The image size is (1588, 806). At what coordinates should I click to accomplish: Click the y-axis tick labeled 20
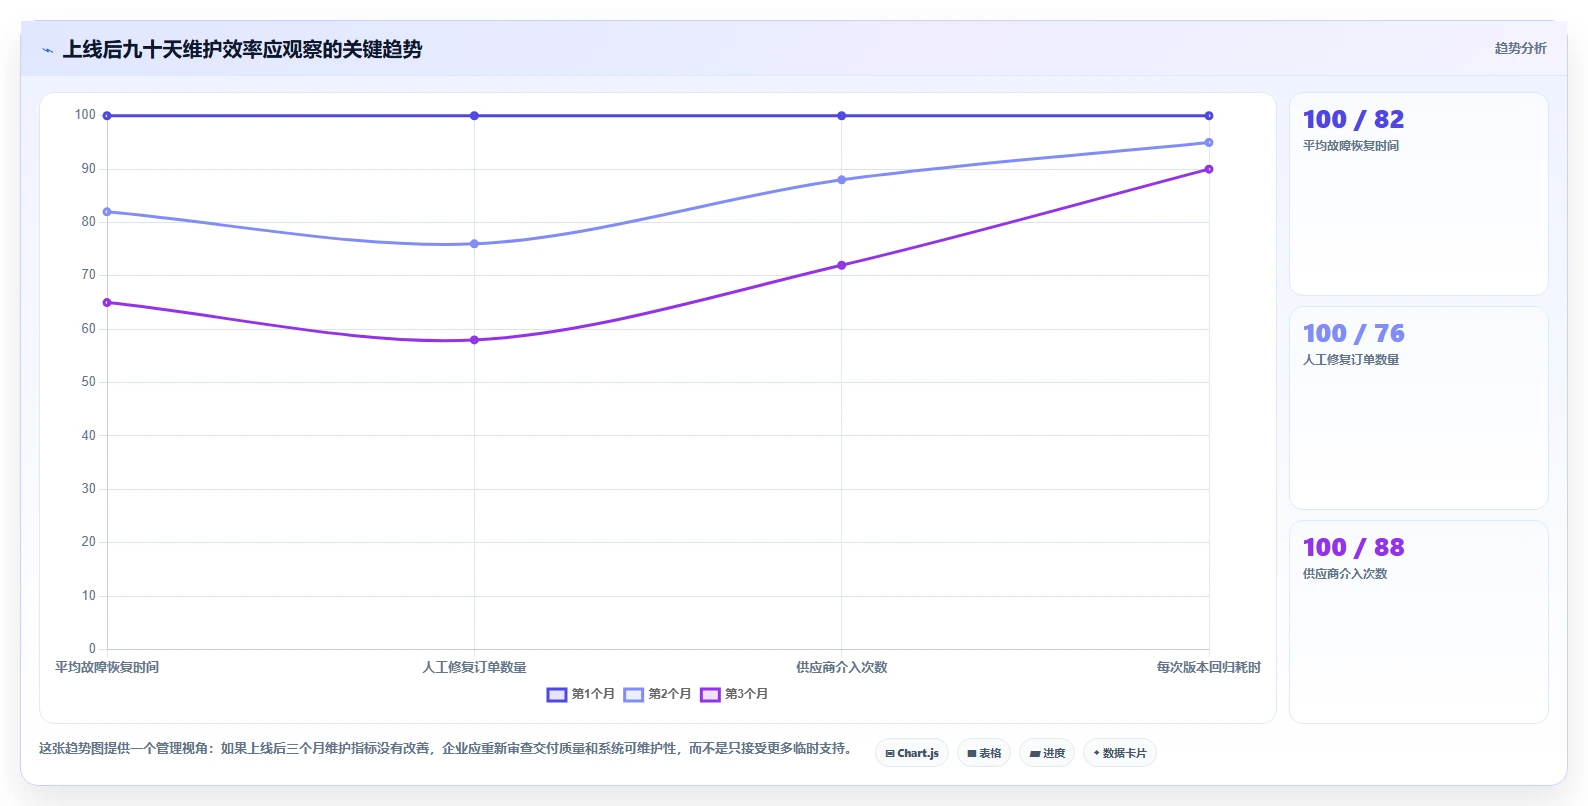click(89, 542)
